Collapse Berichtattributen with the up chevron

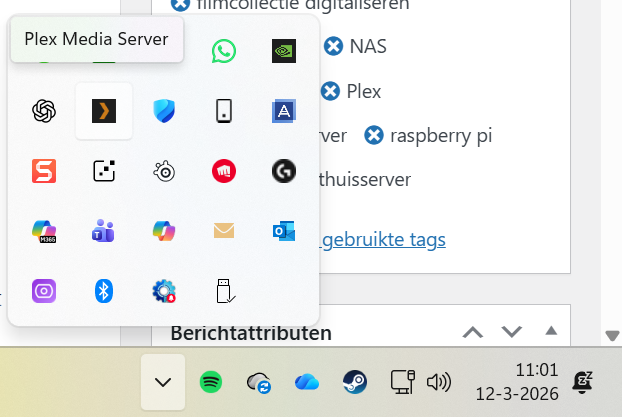[x=473, y=331]
